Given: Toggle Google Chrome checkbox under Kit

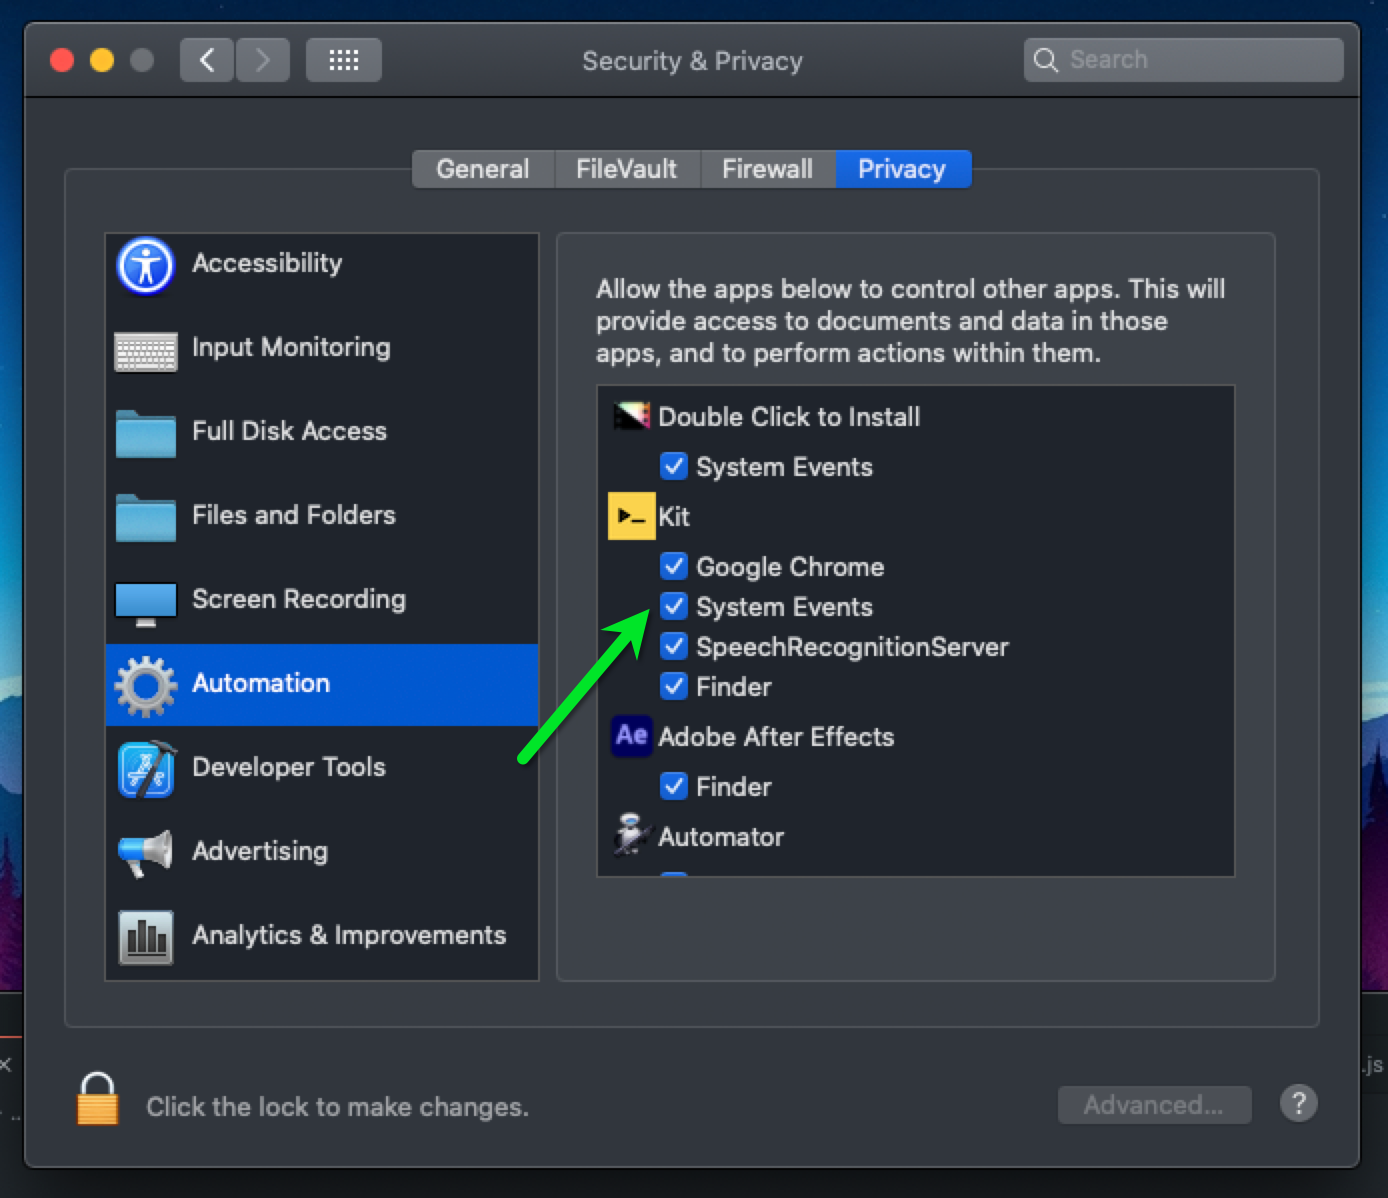Looking at the screenshot, I should pos(674,566).
